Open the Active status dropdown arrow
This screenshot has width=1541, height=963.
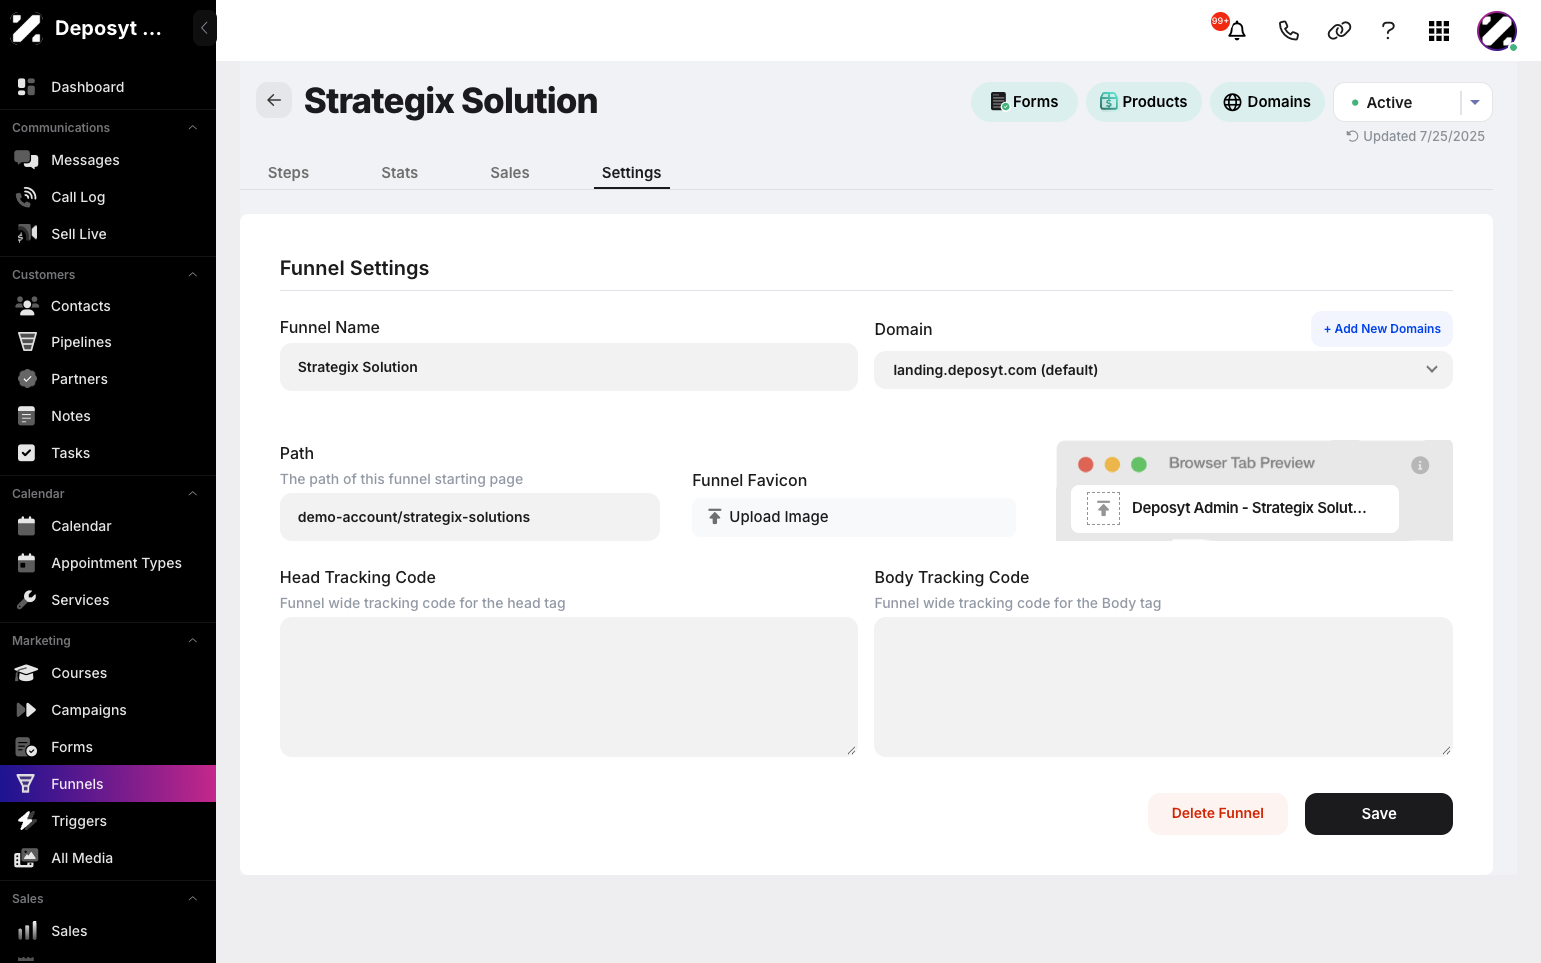1475,102
